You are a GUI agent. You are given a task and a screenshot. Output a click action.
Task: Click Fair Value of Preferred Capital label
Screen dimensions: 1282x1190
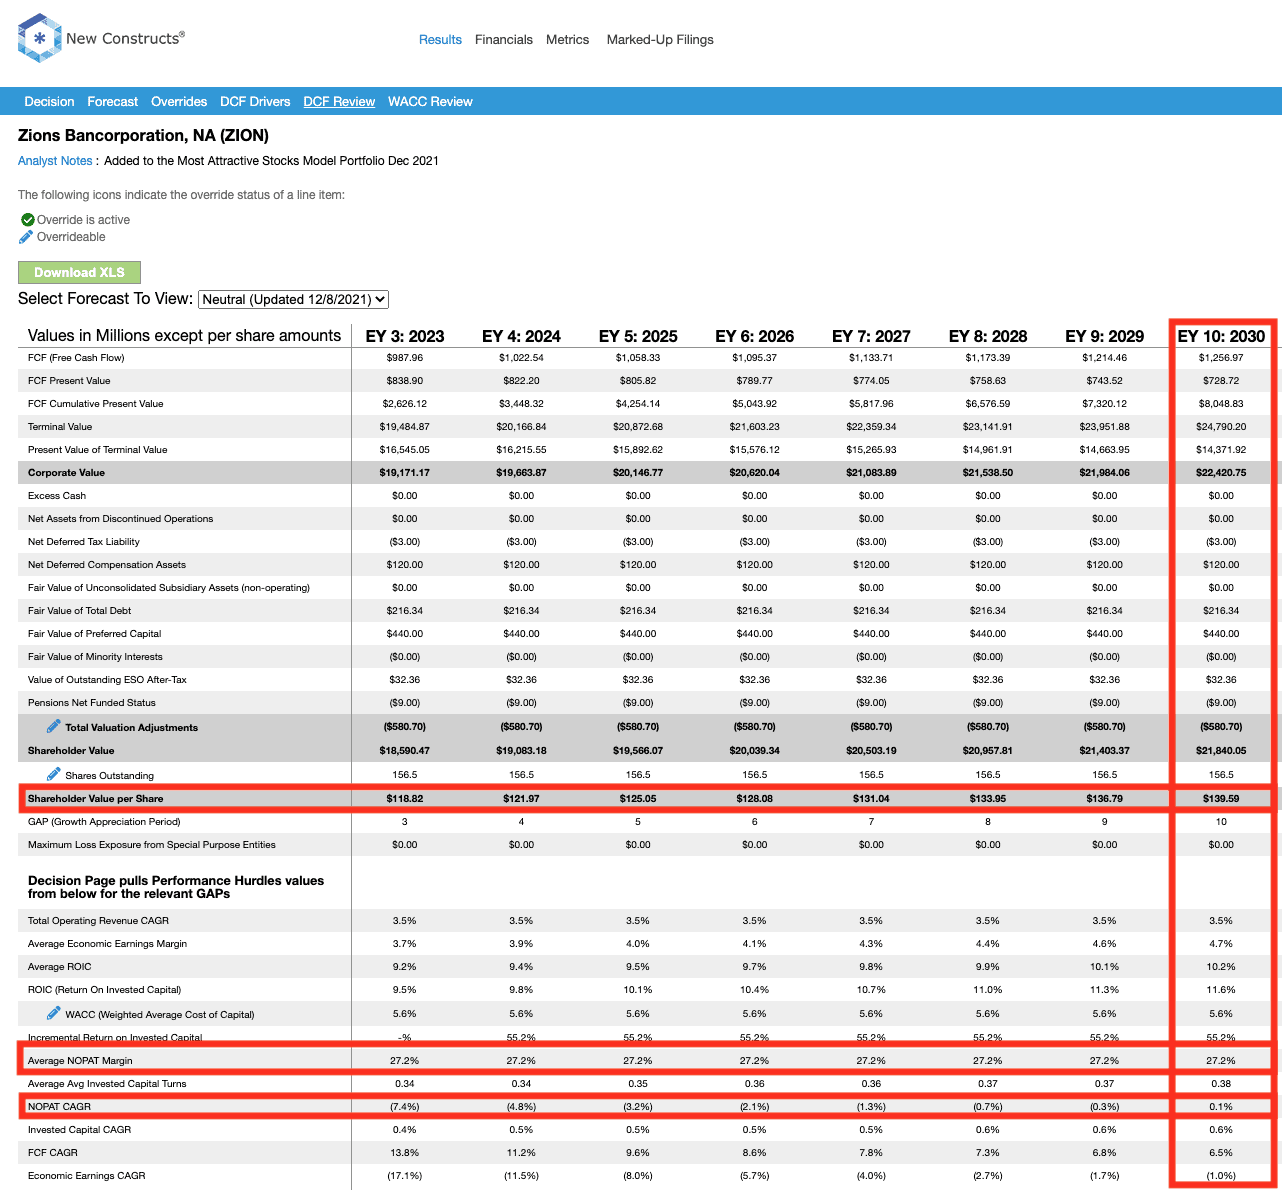tap(94, 634)
